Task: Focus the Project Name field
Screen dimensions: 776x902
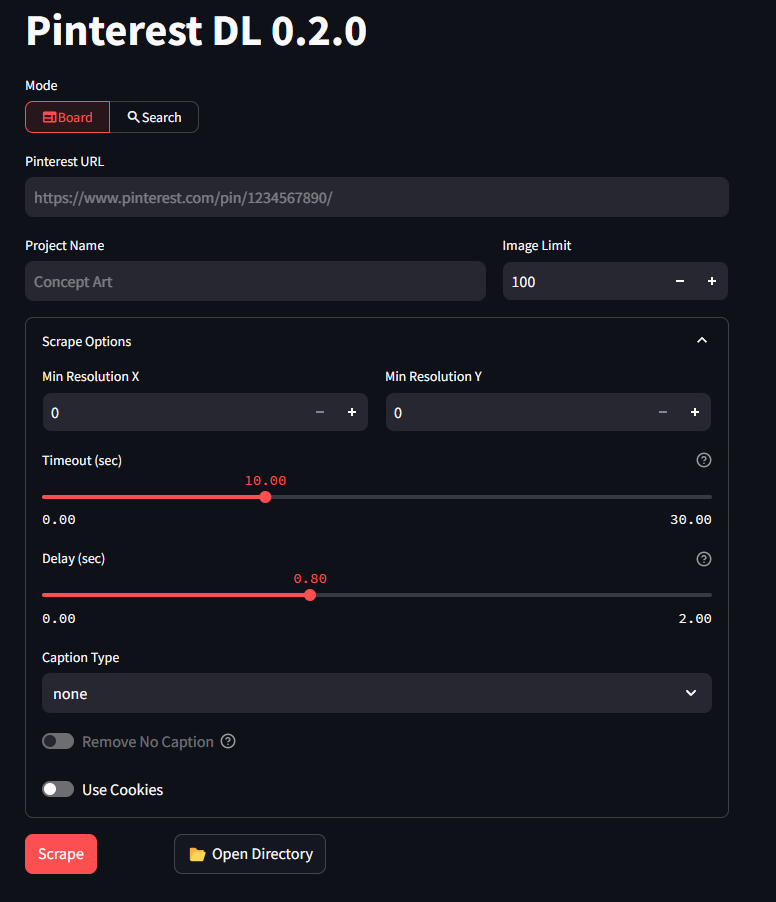Action: coord(255,281)
